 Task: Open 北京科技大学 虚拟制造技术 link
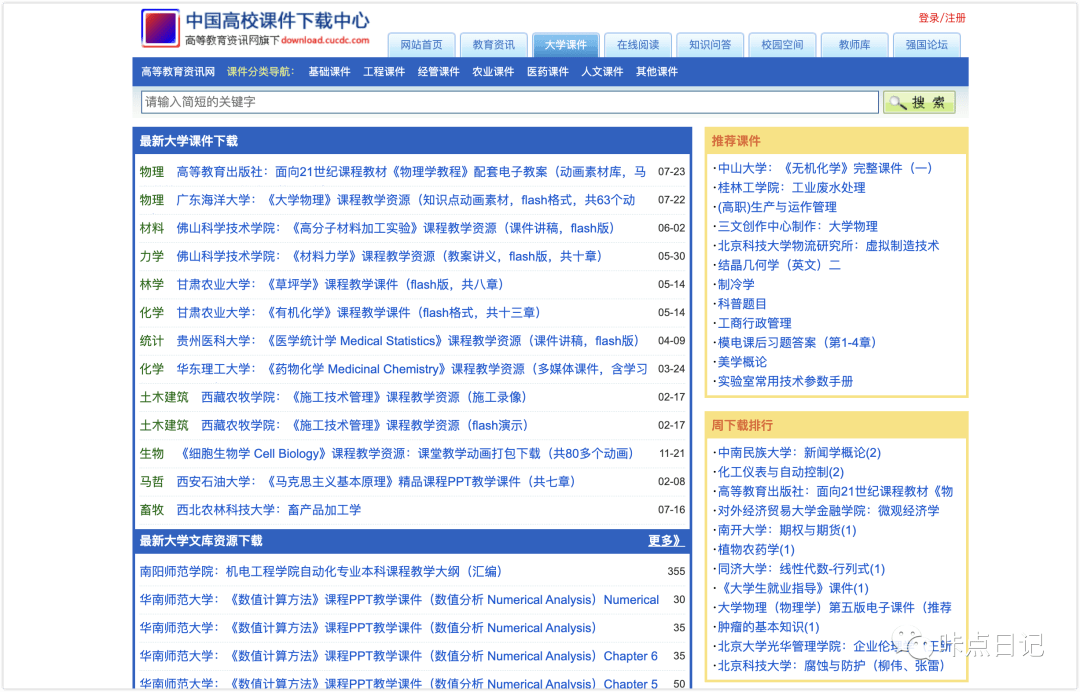coord(828,246)
